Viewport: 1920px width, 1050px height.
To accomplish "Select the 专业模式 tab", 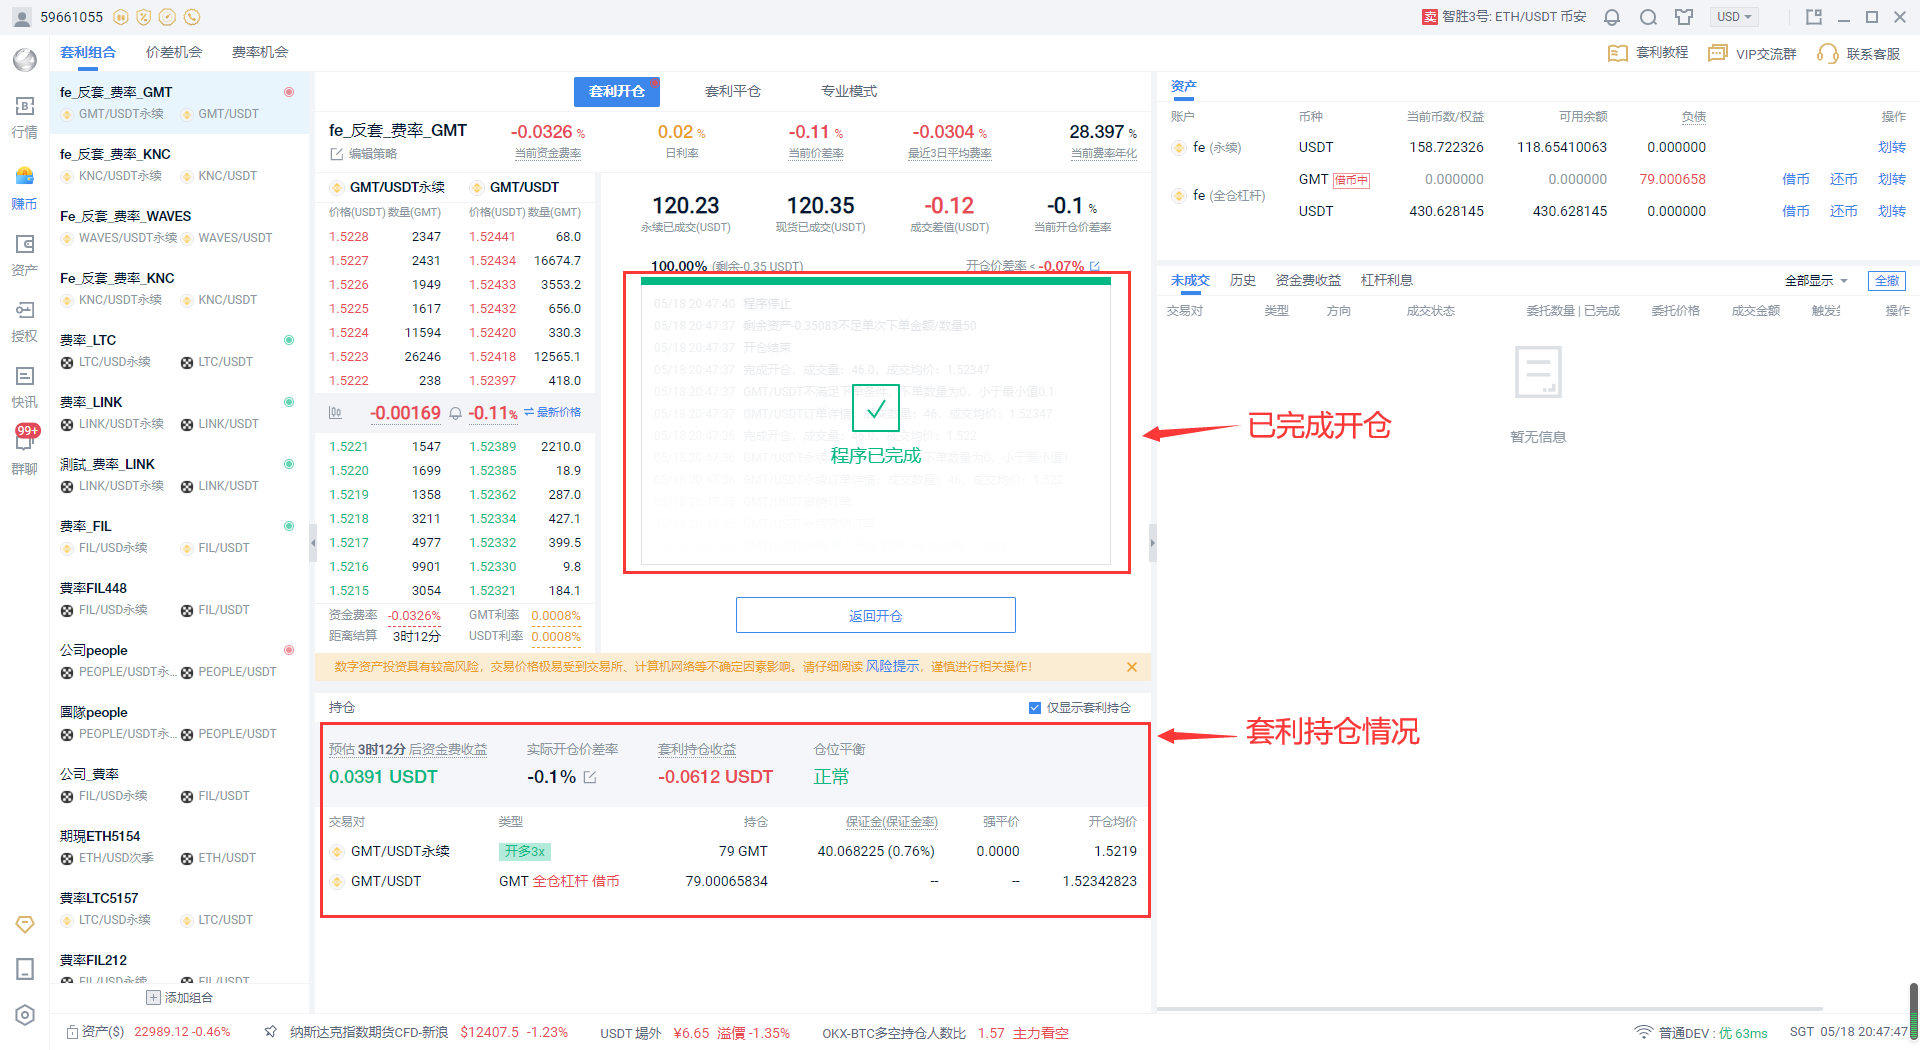I will 849,91.
